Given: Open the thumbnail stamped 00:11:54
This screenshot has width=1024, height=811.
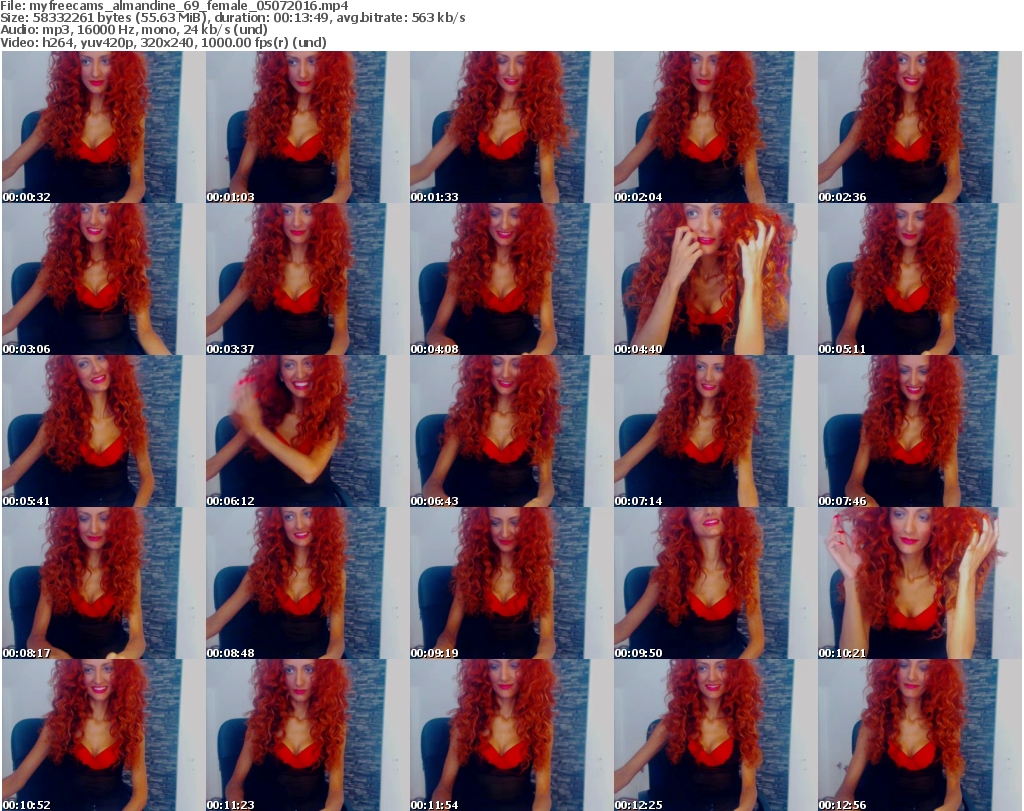Looking at the screenshot, I should 511,735.
